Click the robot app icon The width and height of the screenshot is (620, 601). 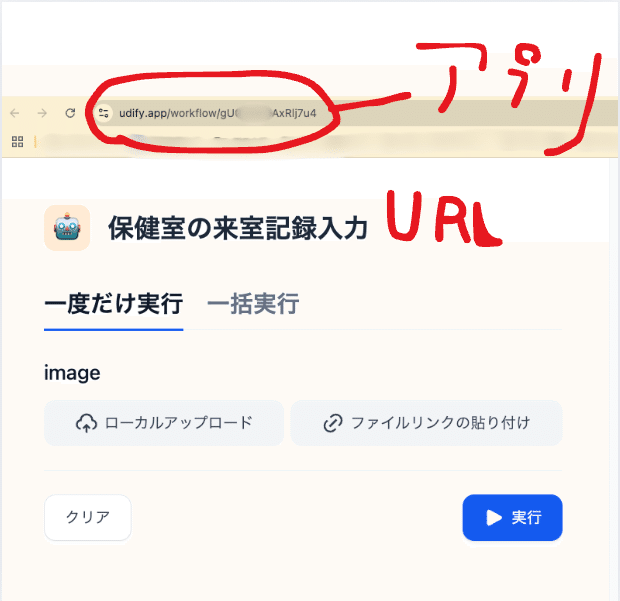(x=67, y=228)
